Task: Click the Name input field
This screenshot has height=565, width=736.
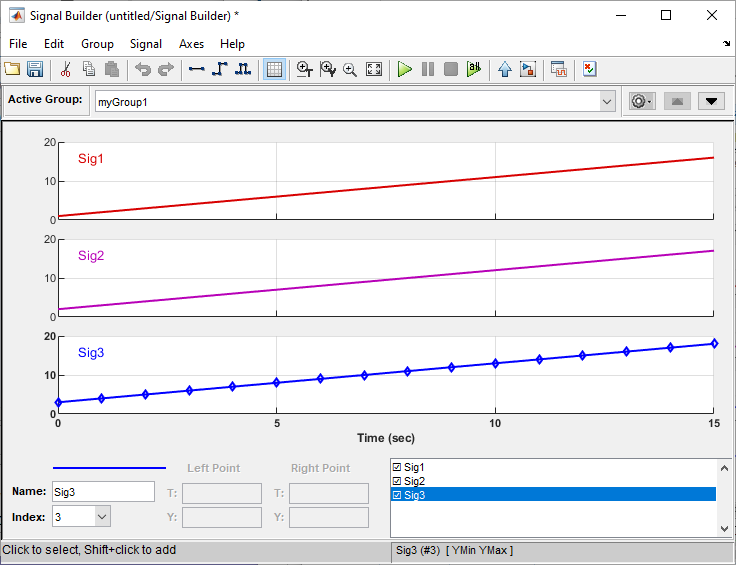Action: click(x=103, y=491)
